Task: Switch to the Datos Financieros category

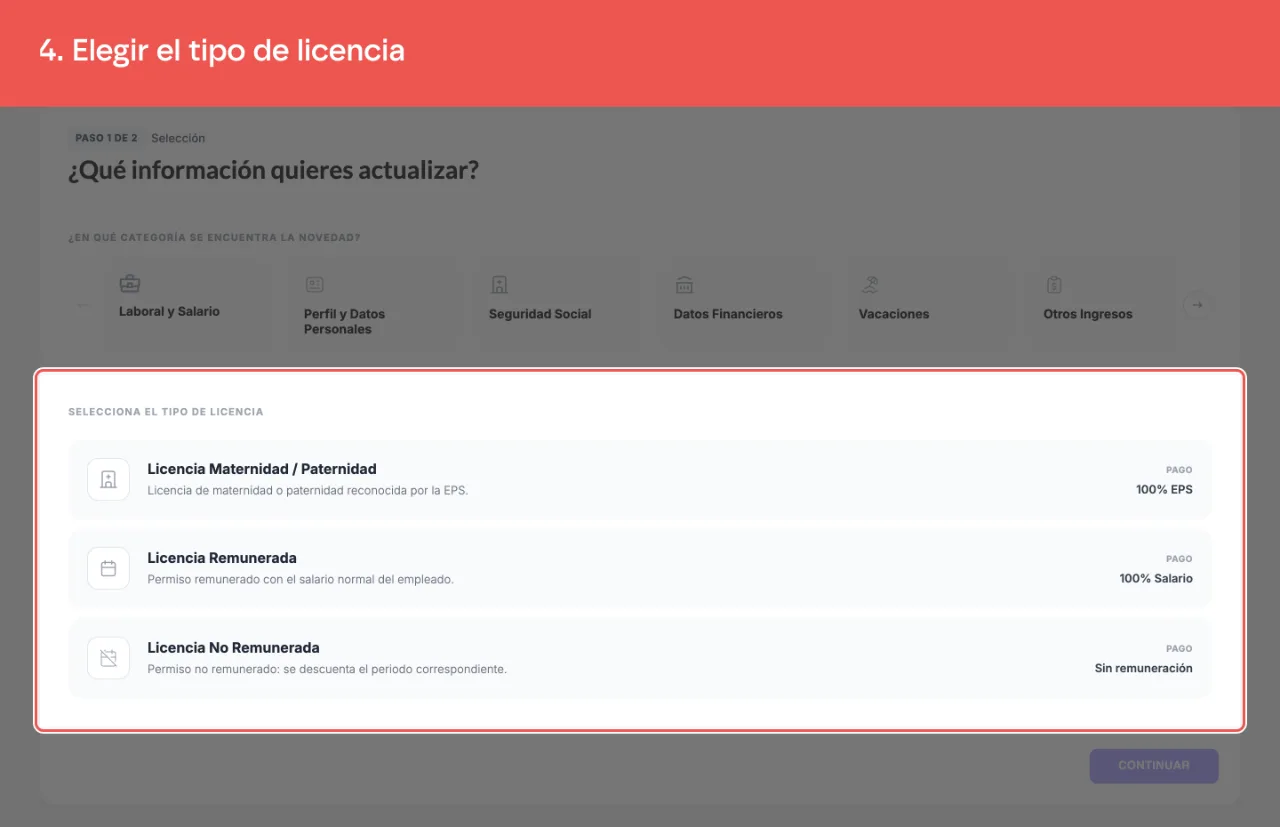Action: (x=742, y=305)
